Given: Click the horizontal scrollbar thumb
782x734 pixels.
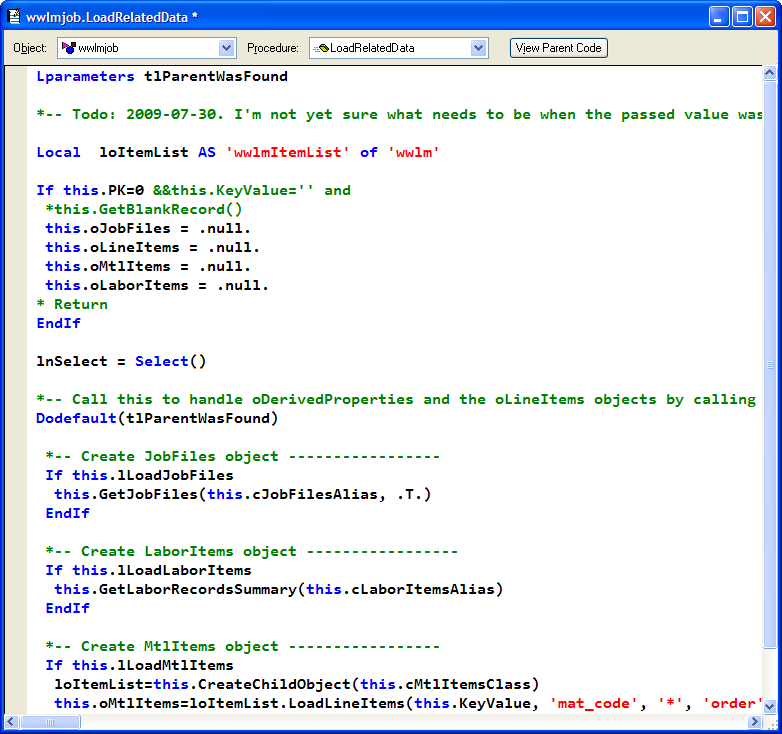Looking at the screenshot, I should click(x=50, y=722).
